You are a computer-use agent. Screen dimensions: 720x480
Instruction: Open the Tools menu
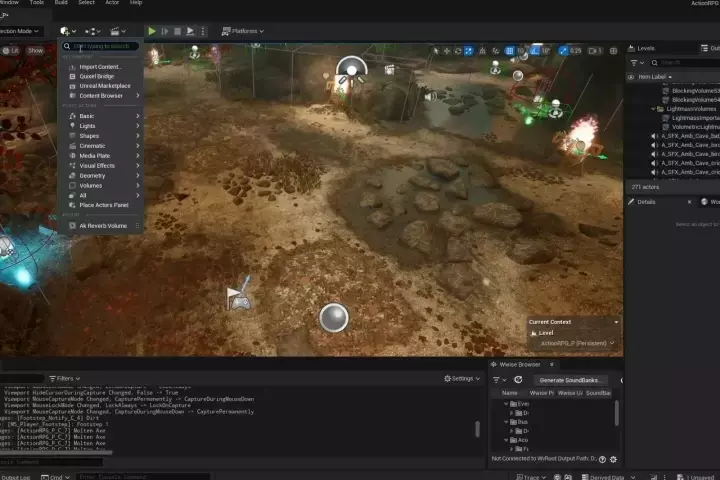coord(37,2)
